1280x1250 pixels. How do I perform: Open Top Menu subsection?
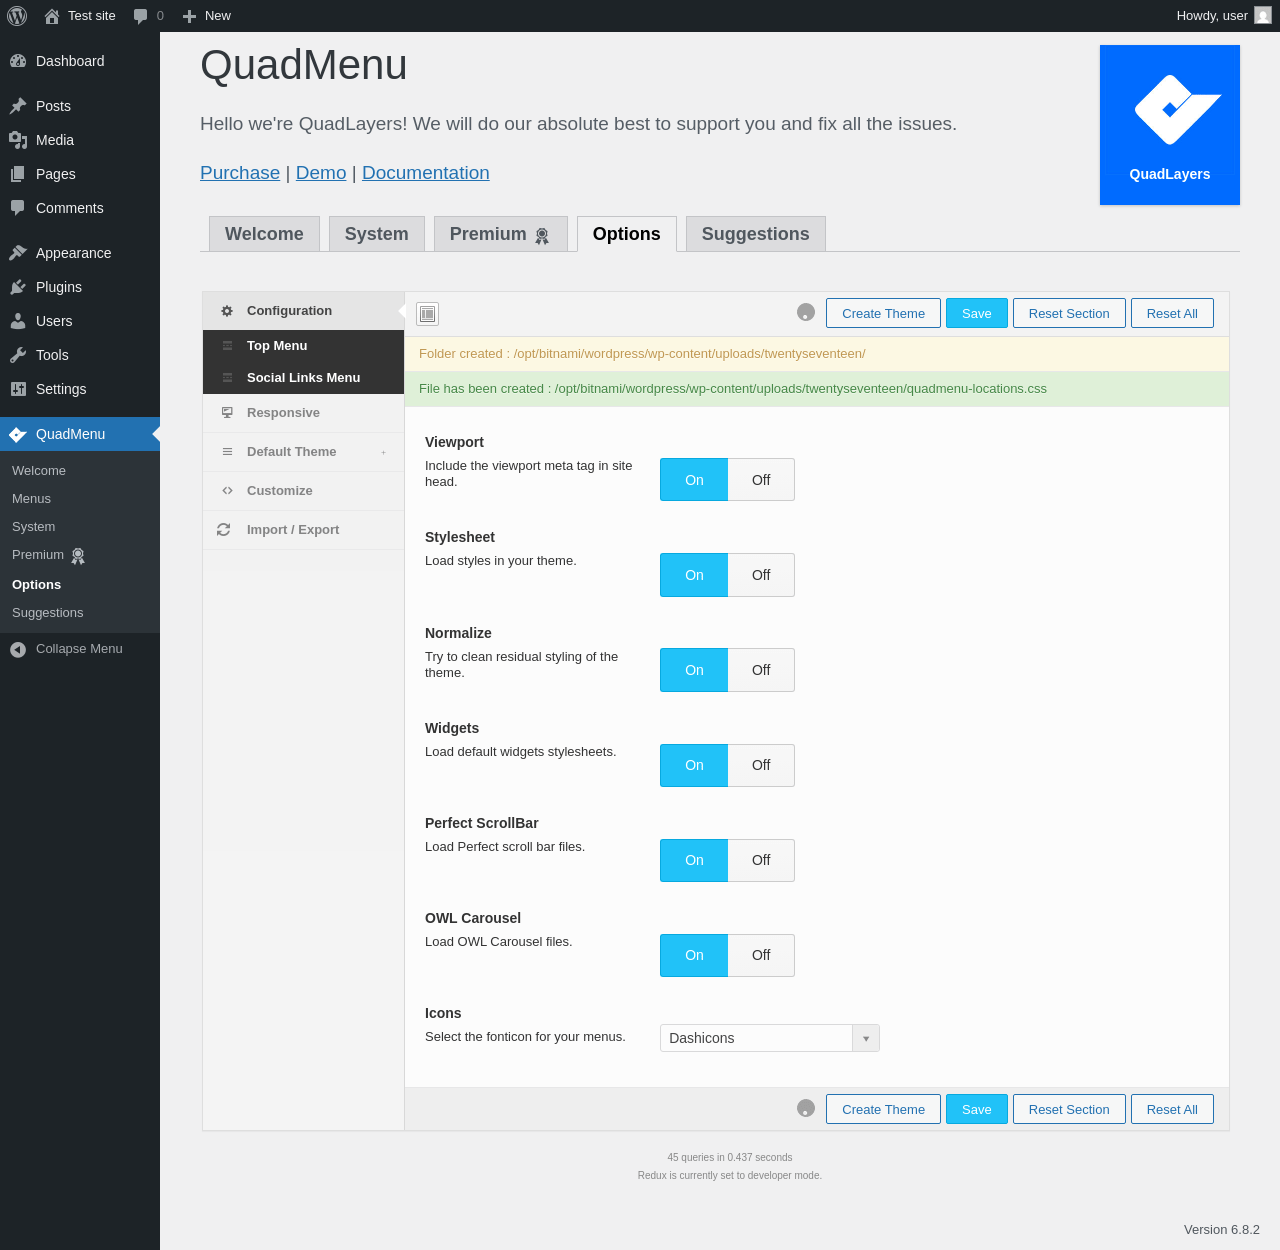[x=303, y=346]
